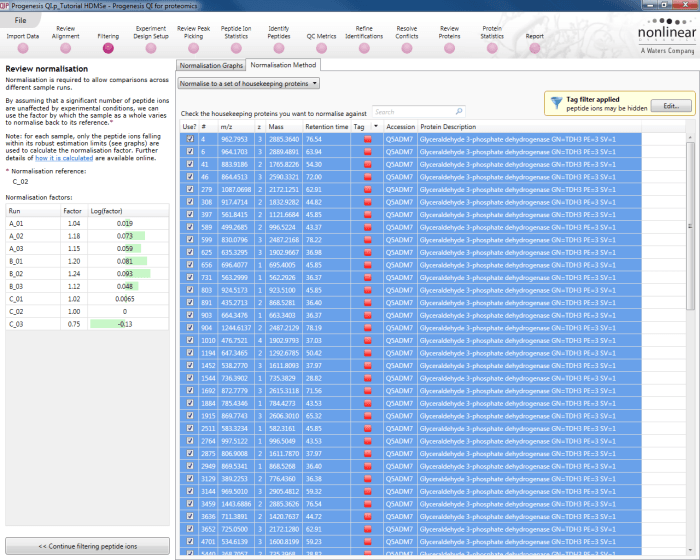
Task: Click the Protein Description column header
Action: (529, 126)
